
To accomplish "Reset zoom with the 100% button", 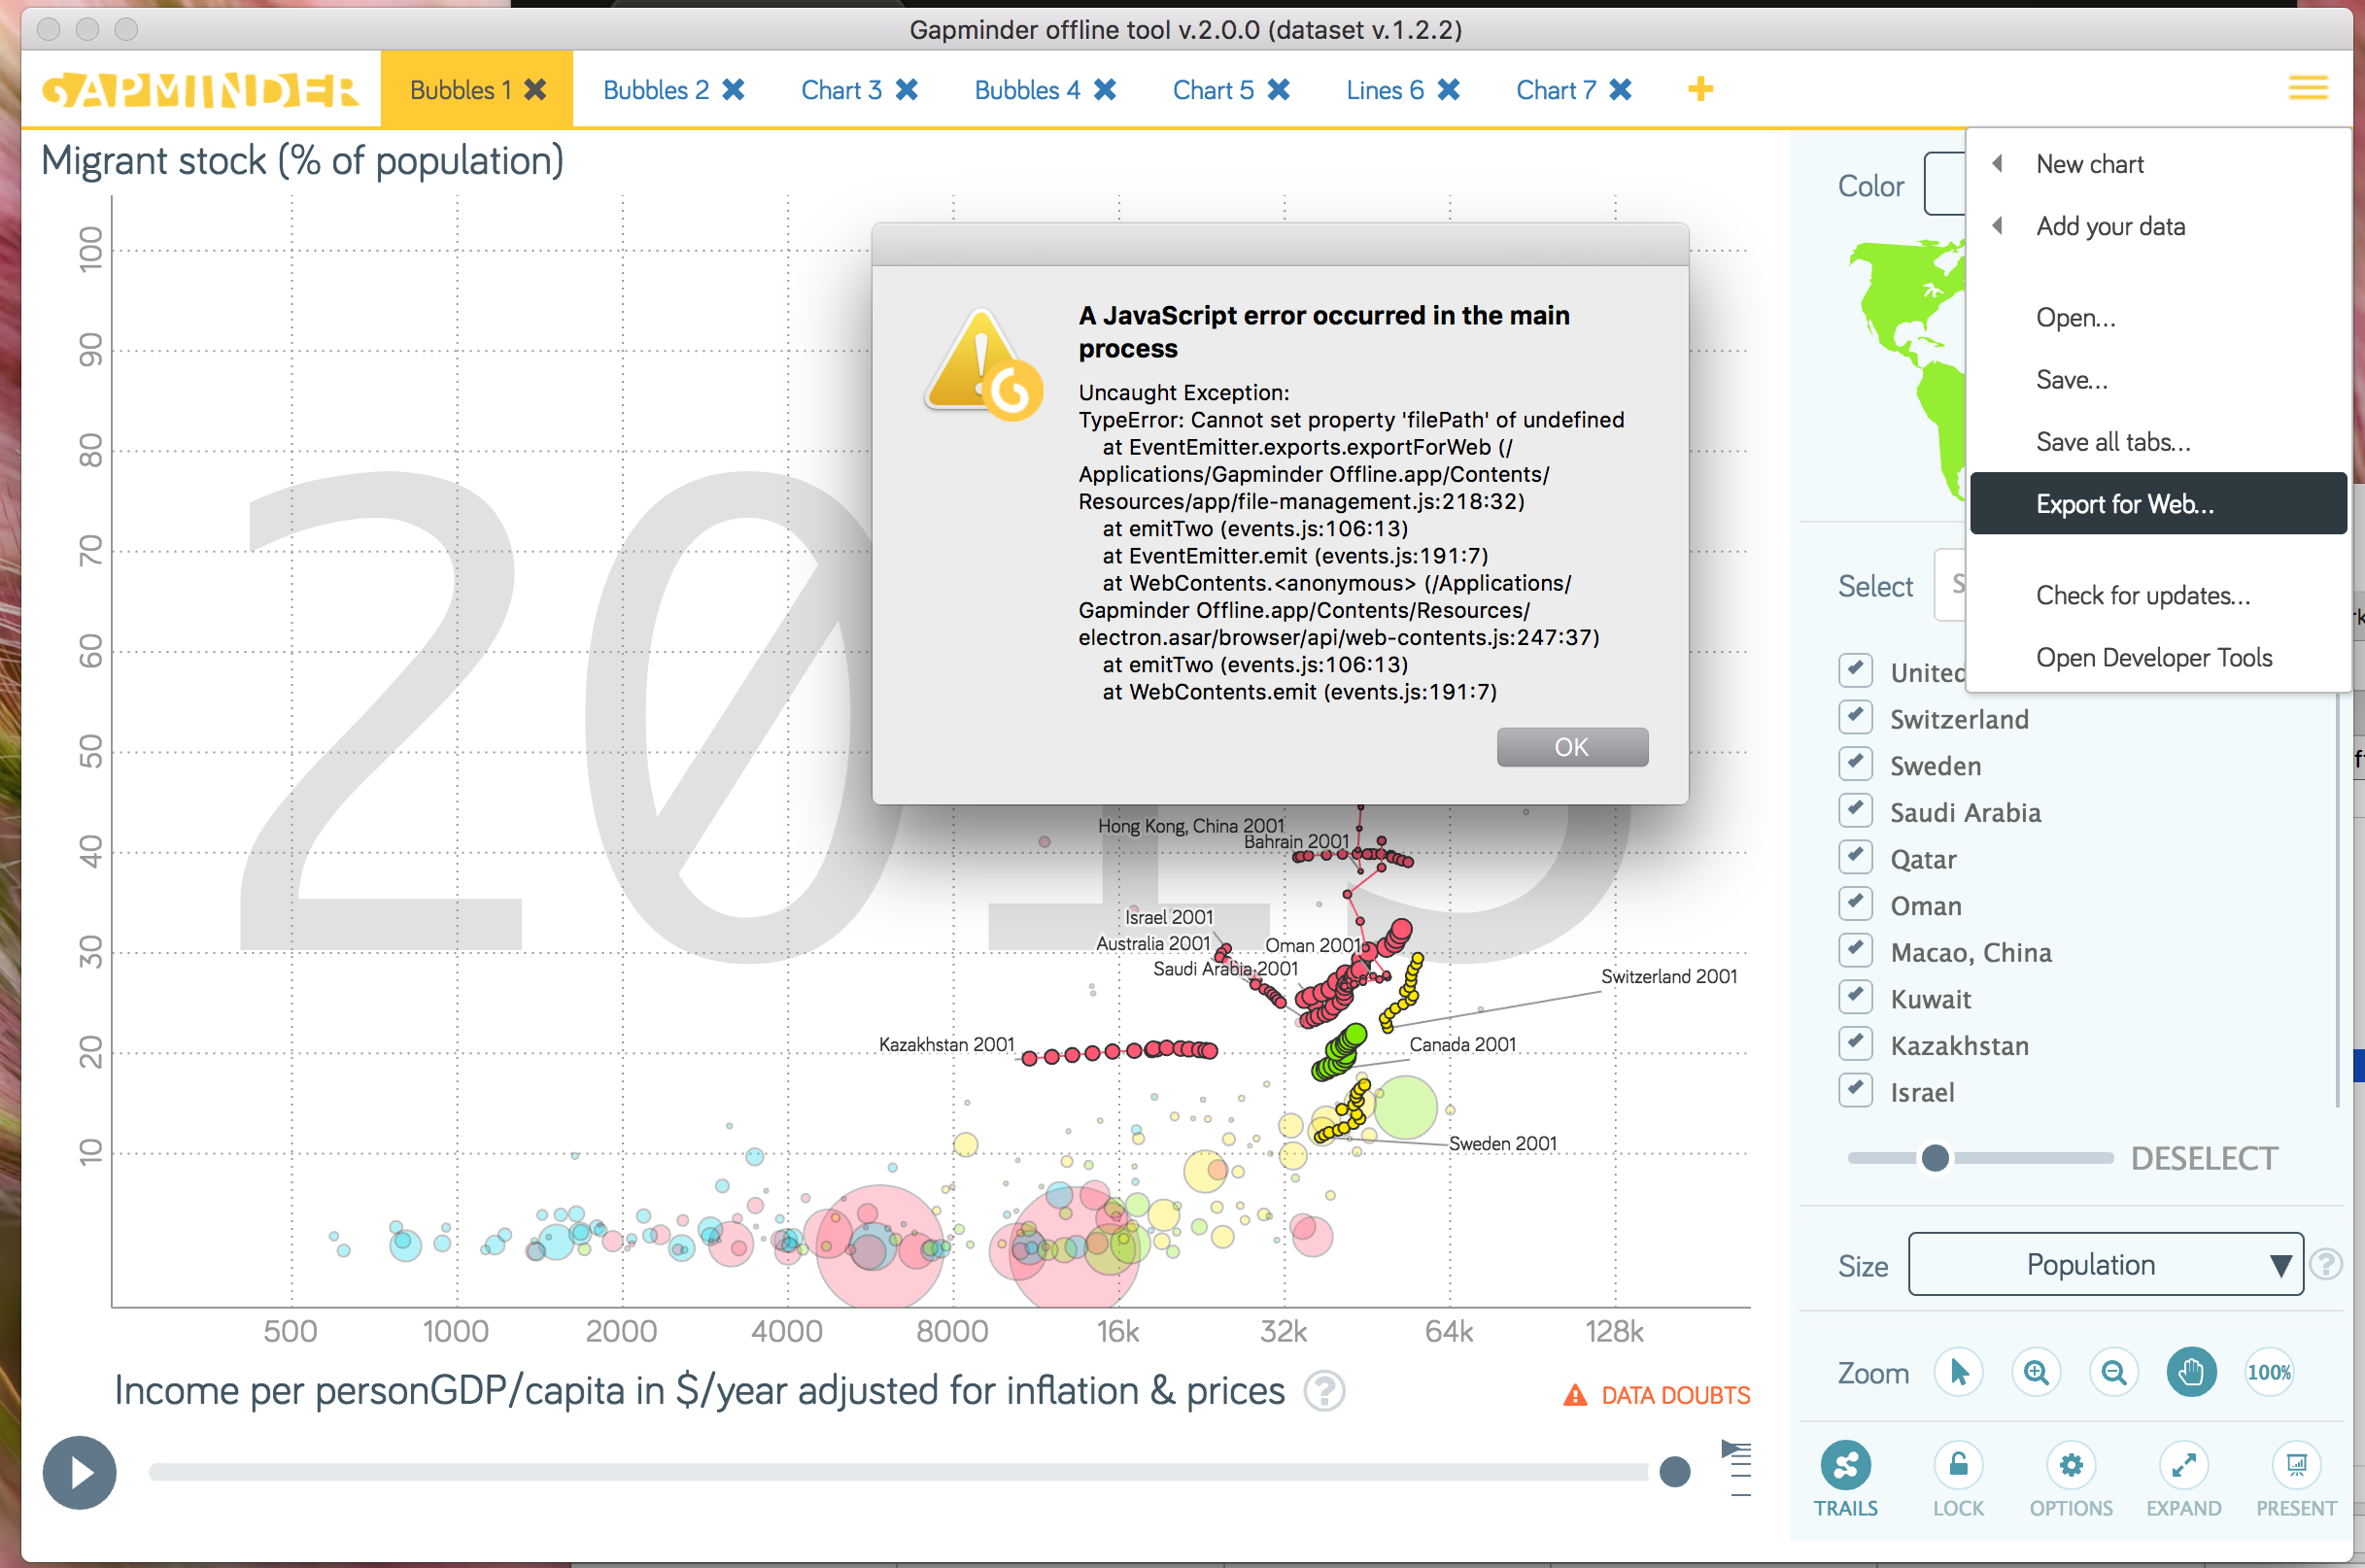I will (2268, 1372).
